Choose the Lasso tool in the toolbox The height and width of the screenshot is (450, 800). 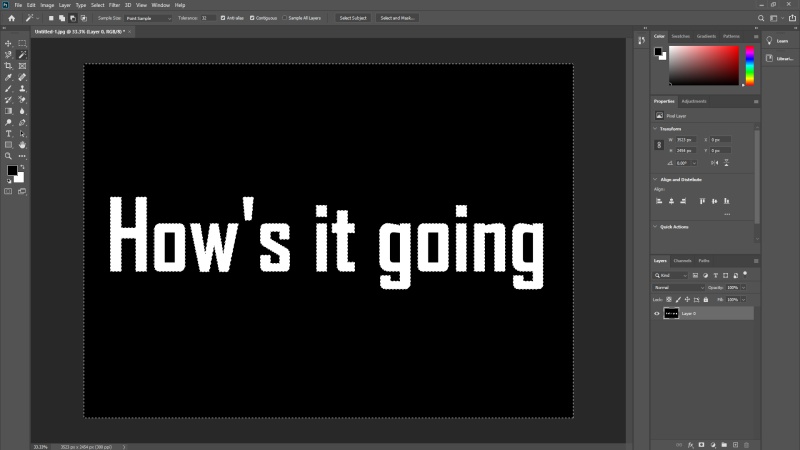tap(8, 55)
